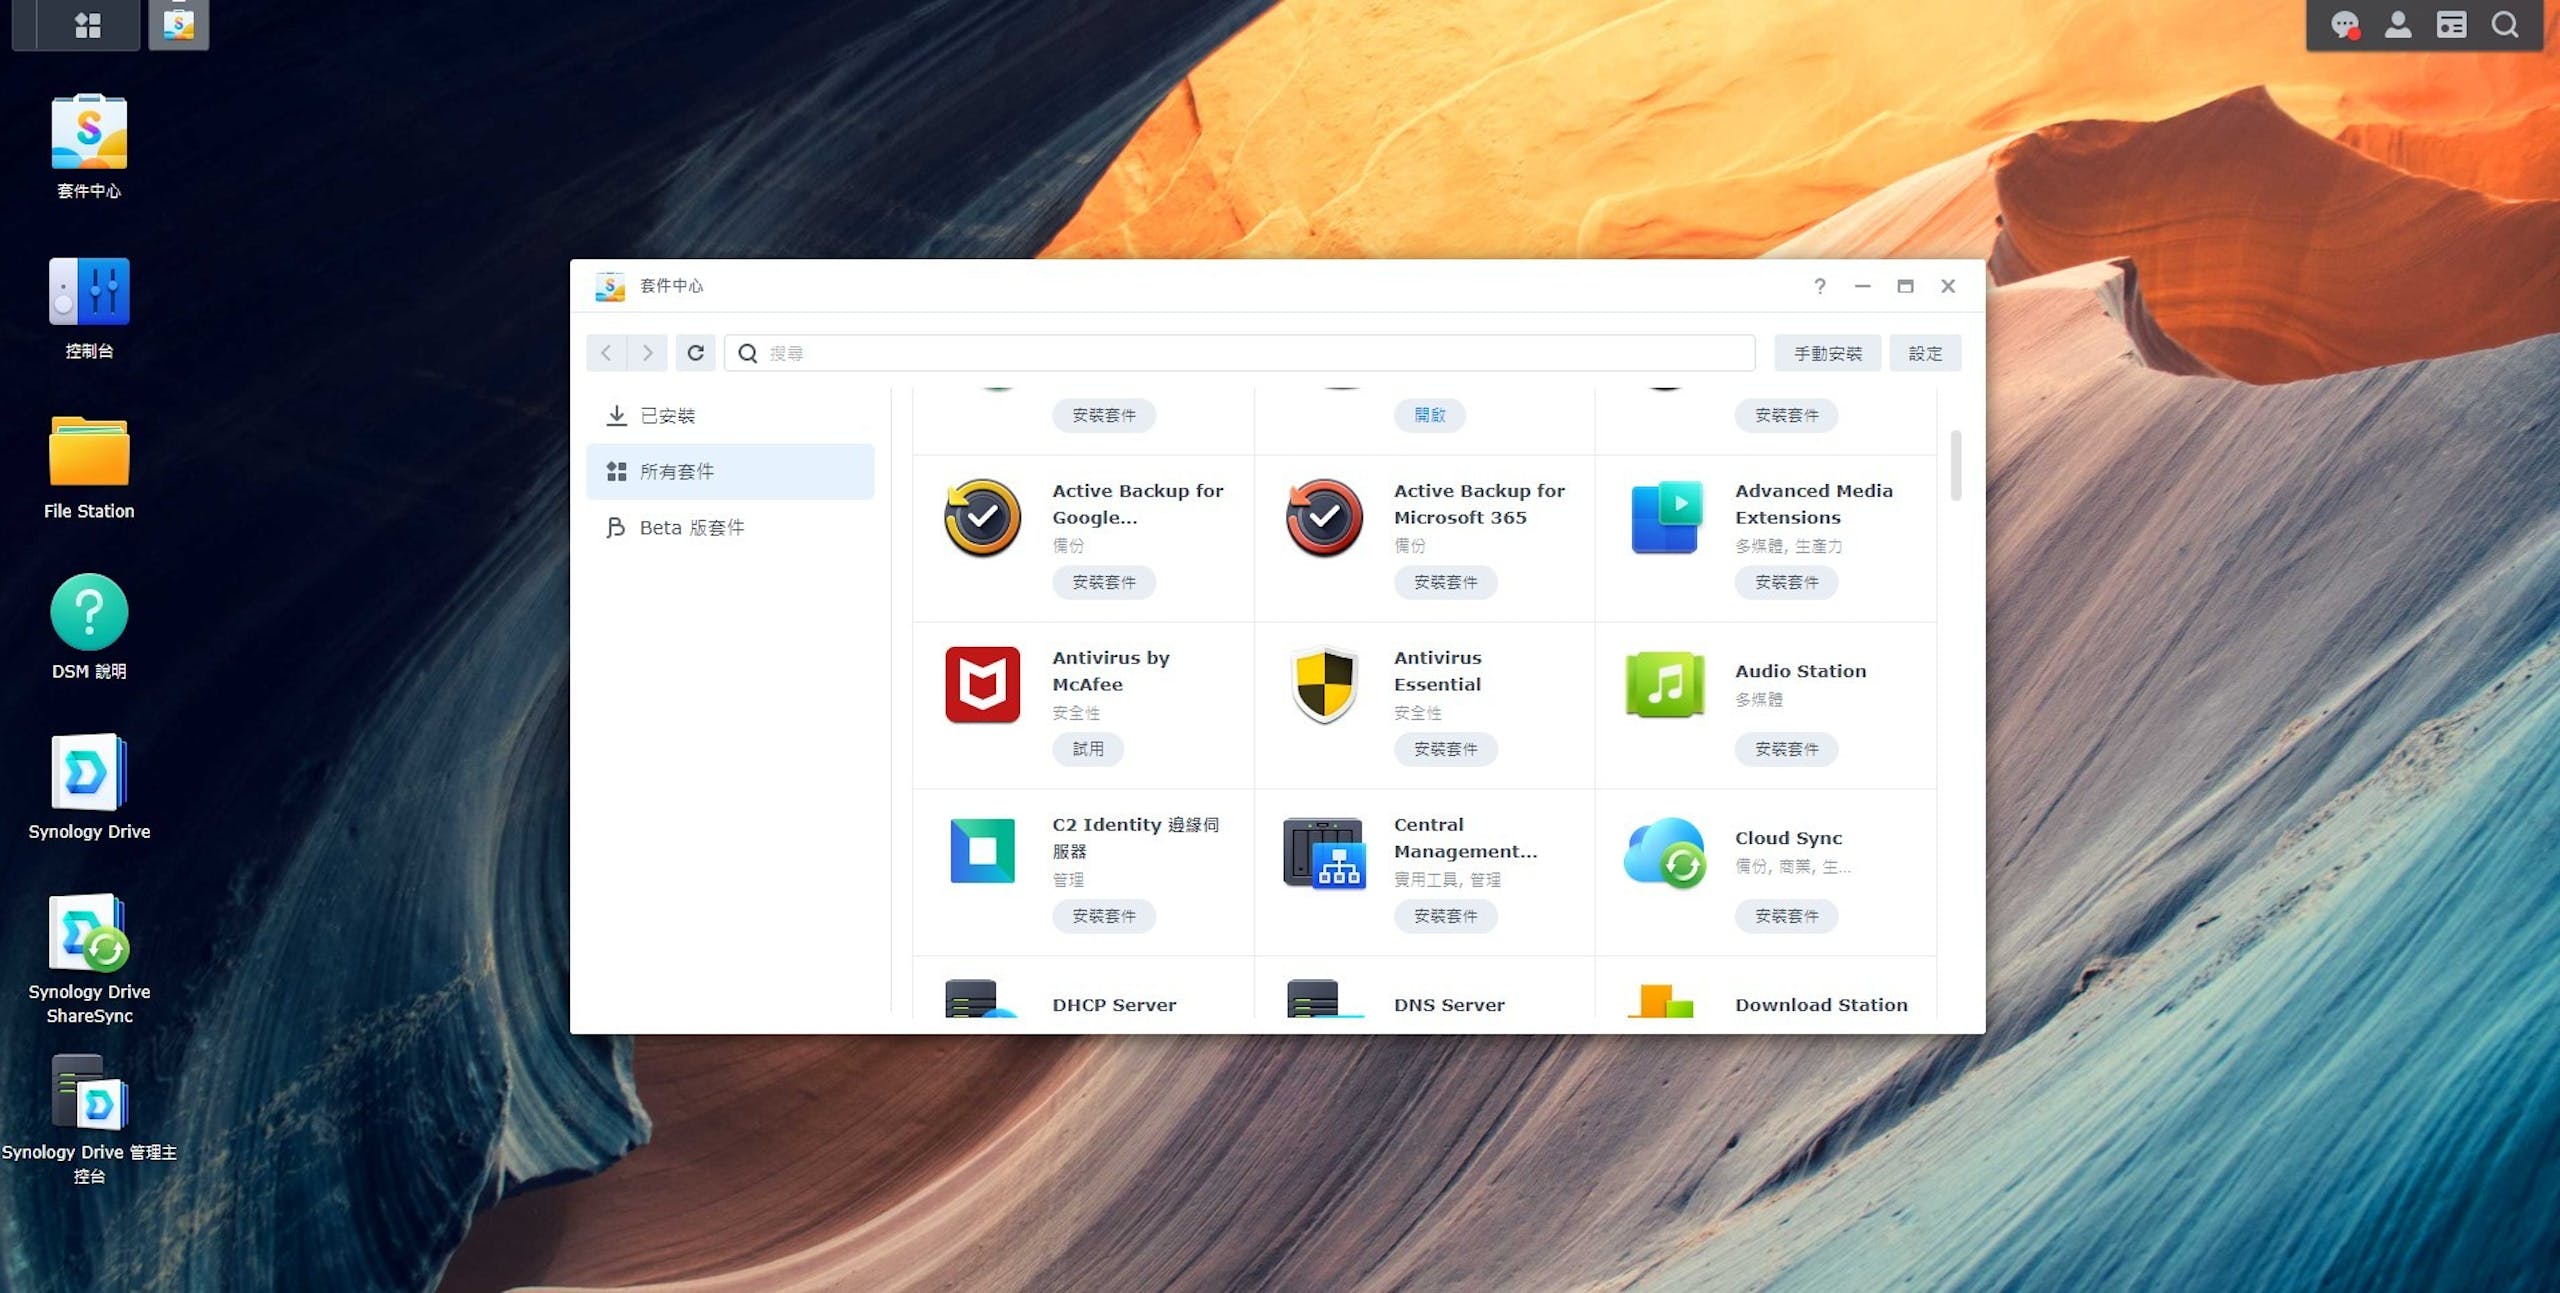This screenshot has width=2560, height=1293.
Task: Refresh the package list
Action: pos(696,353)
